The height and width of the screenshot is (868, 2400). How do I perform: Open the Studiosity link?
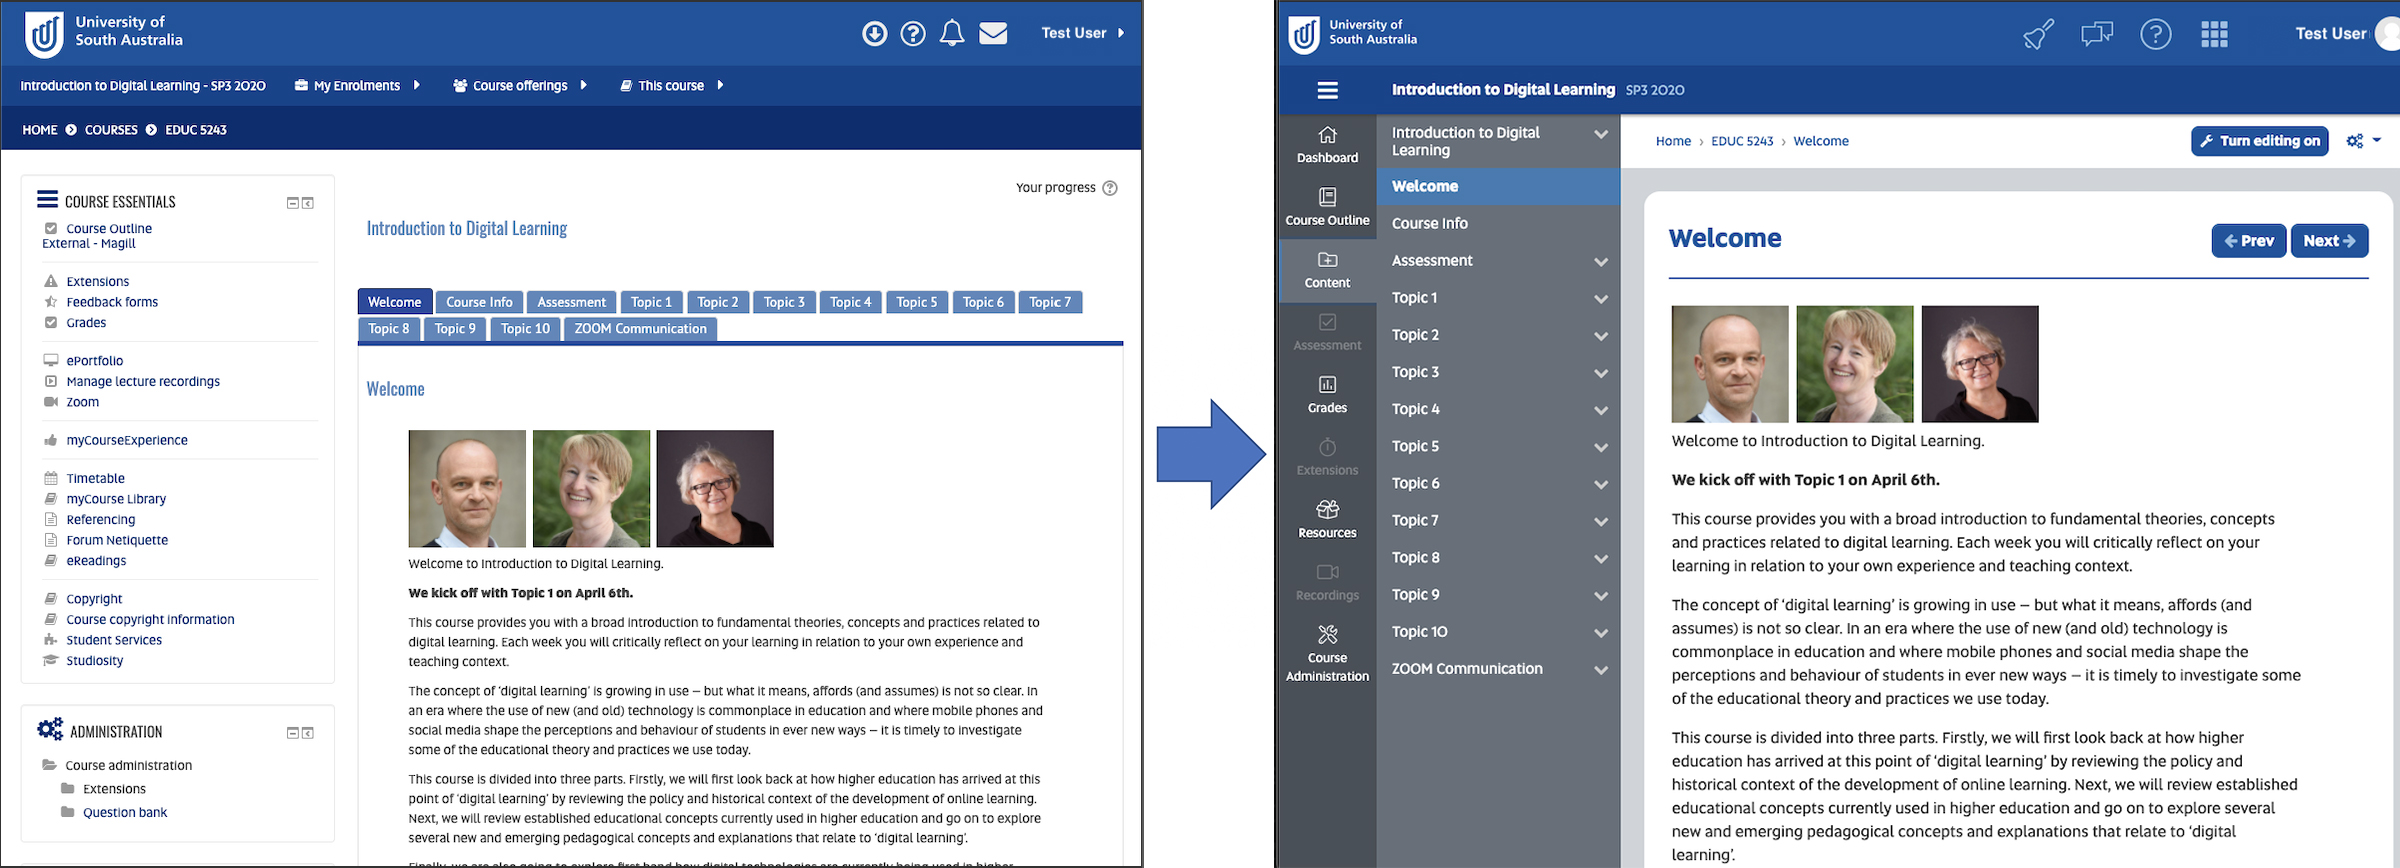point(95,661)
